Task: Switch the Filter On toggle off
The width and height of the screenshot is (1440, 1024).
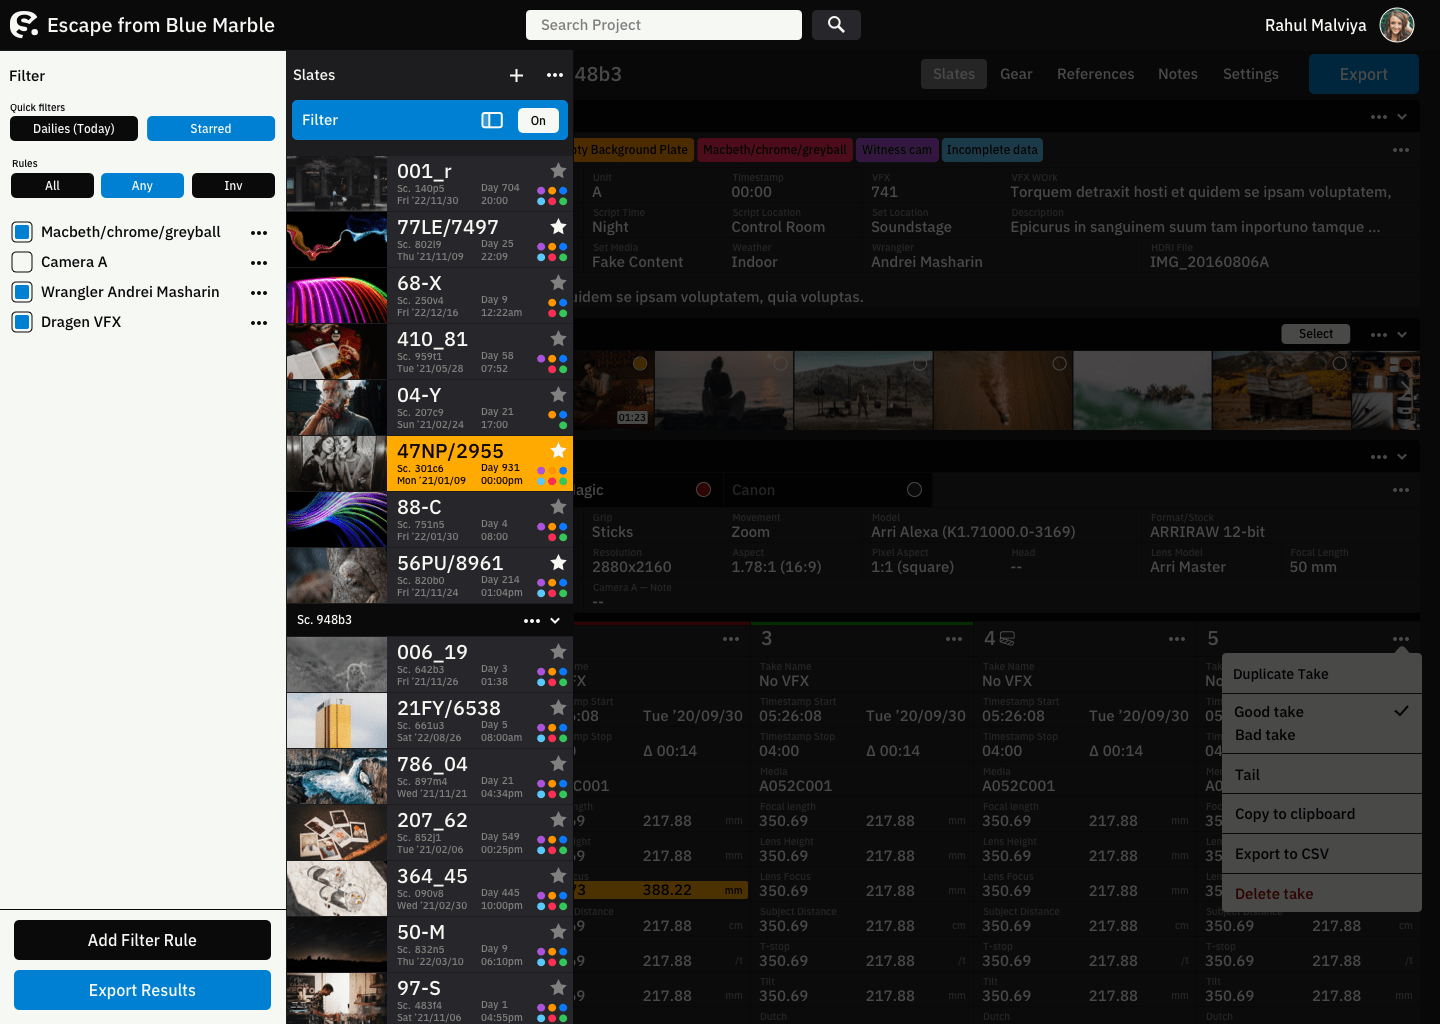Action: [538, 120]
